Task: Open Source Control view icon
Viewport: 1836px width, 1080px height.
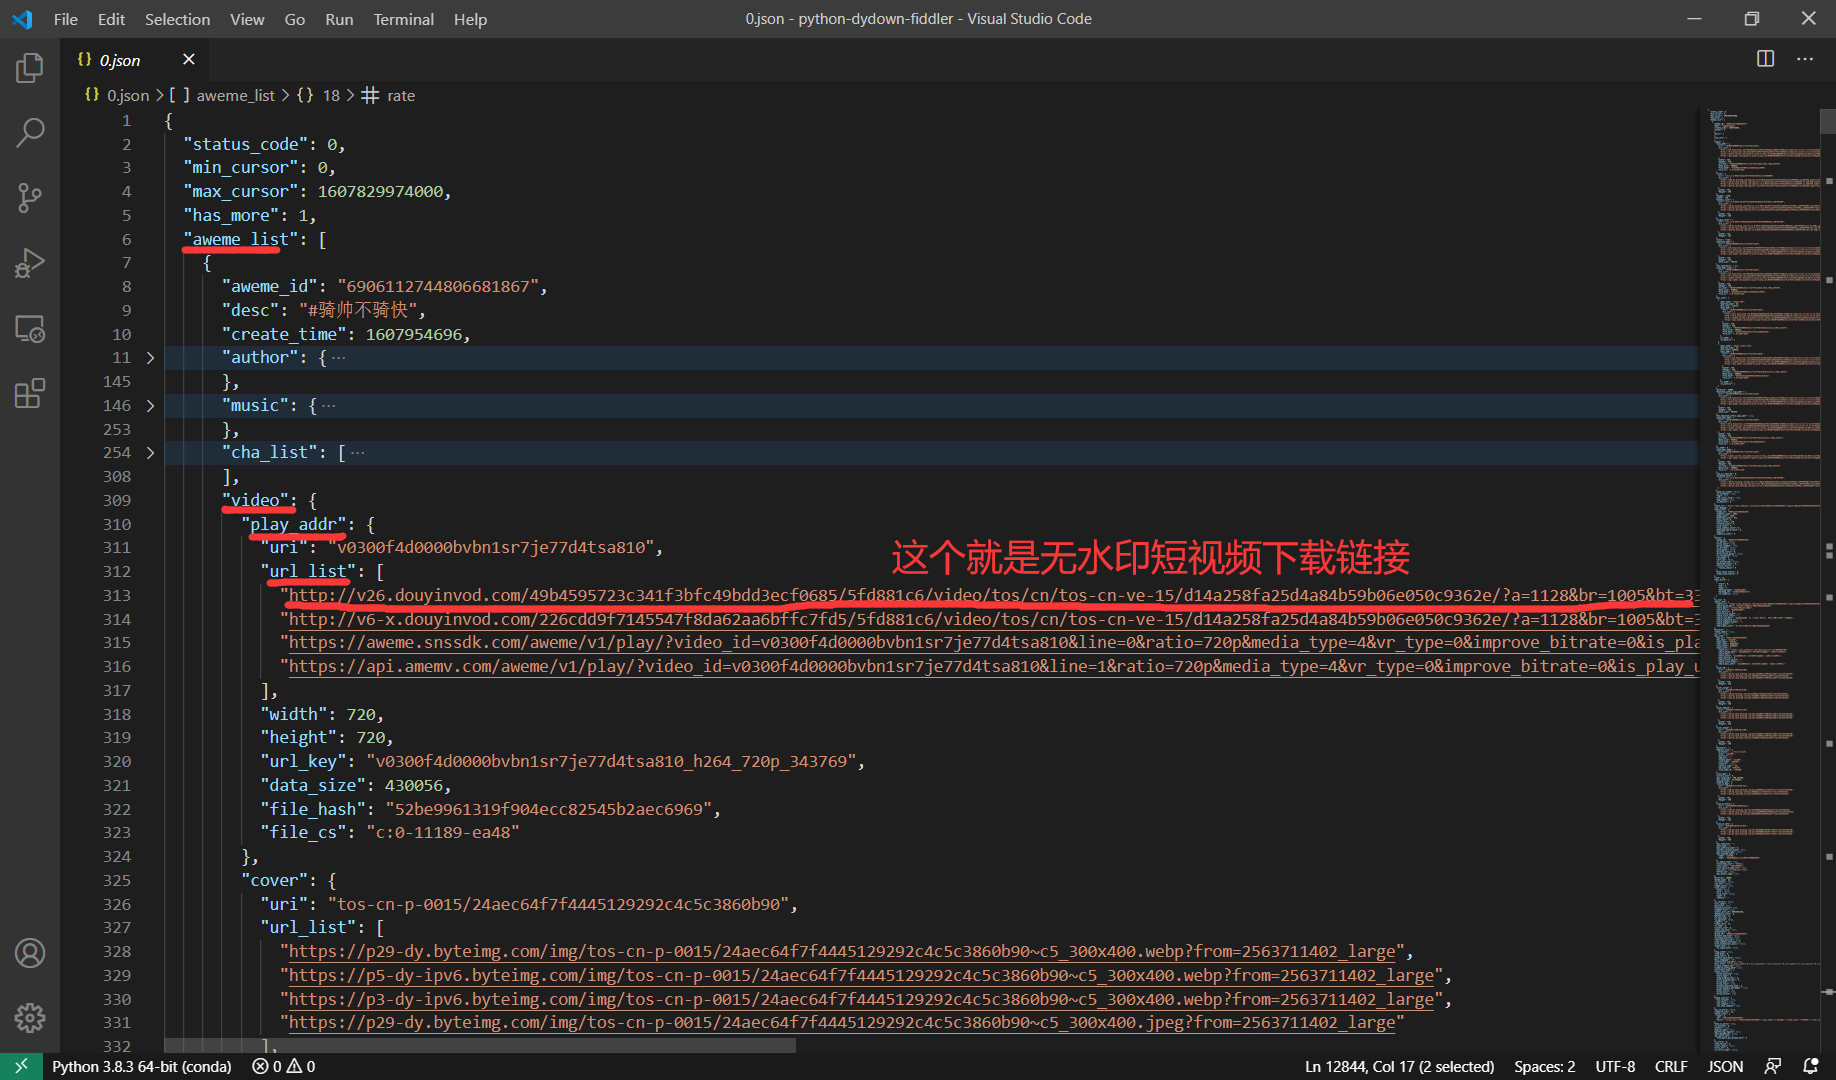Action: point(30,198)
